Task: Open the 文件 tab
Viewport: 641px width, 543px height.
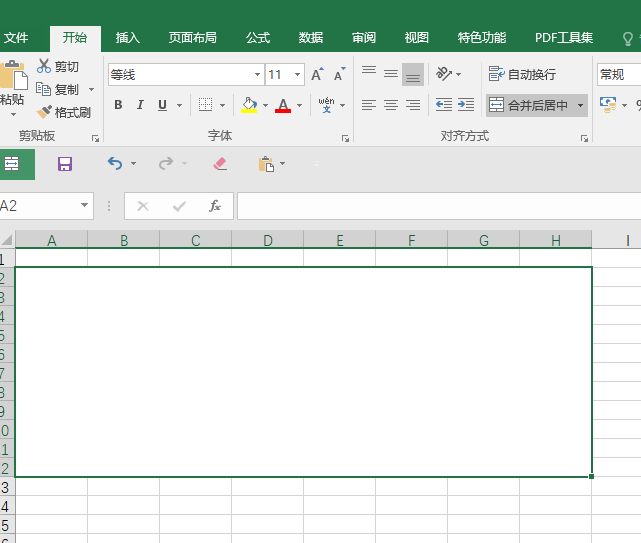Action: (16, 38)
